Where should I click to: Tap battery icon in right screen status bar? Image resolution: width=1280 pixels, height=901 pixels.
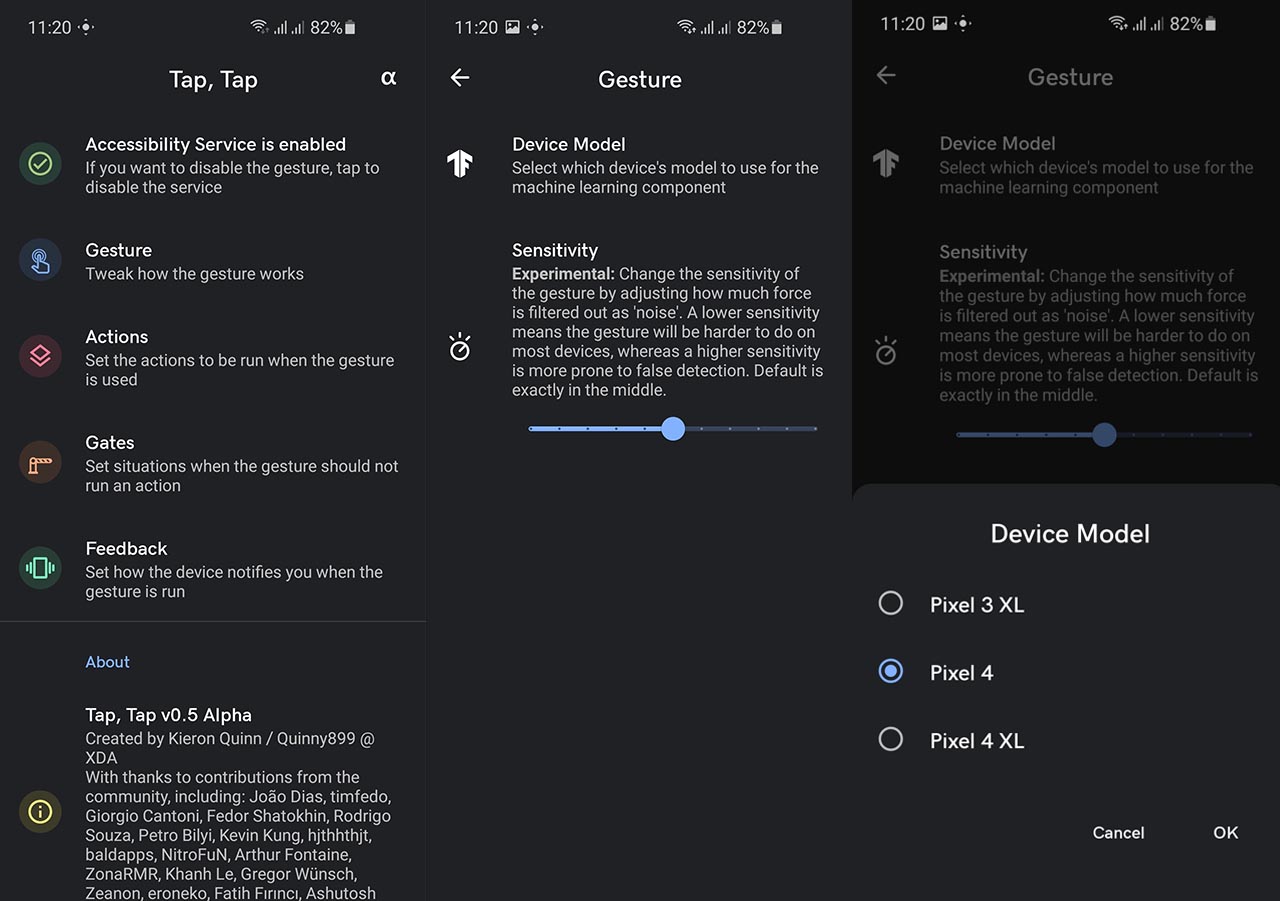pos(1211,24)
